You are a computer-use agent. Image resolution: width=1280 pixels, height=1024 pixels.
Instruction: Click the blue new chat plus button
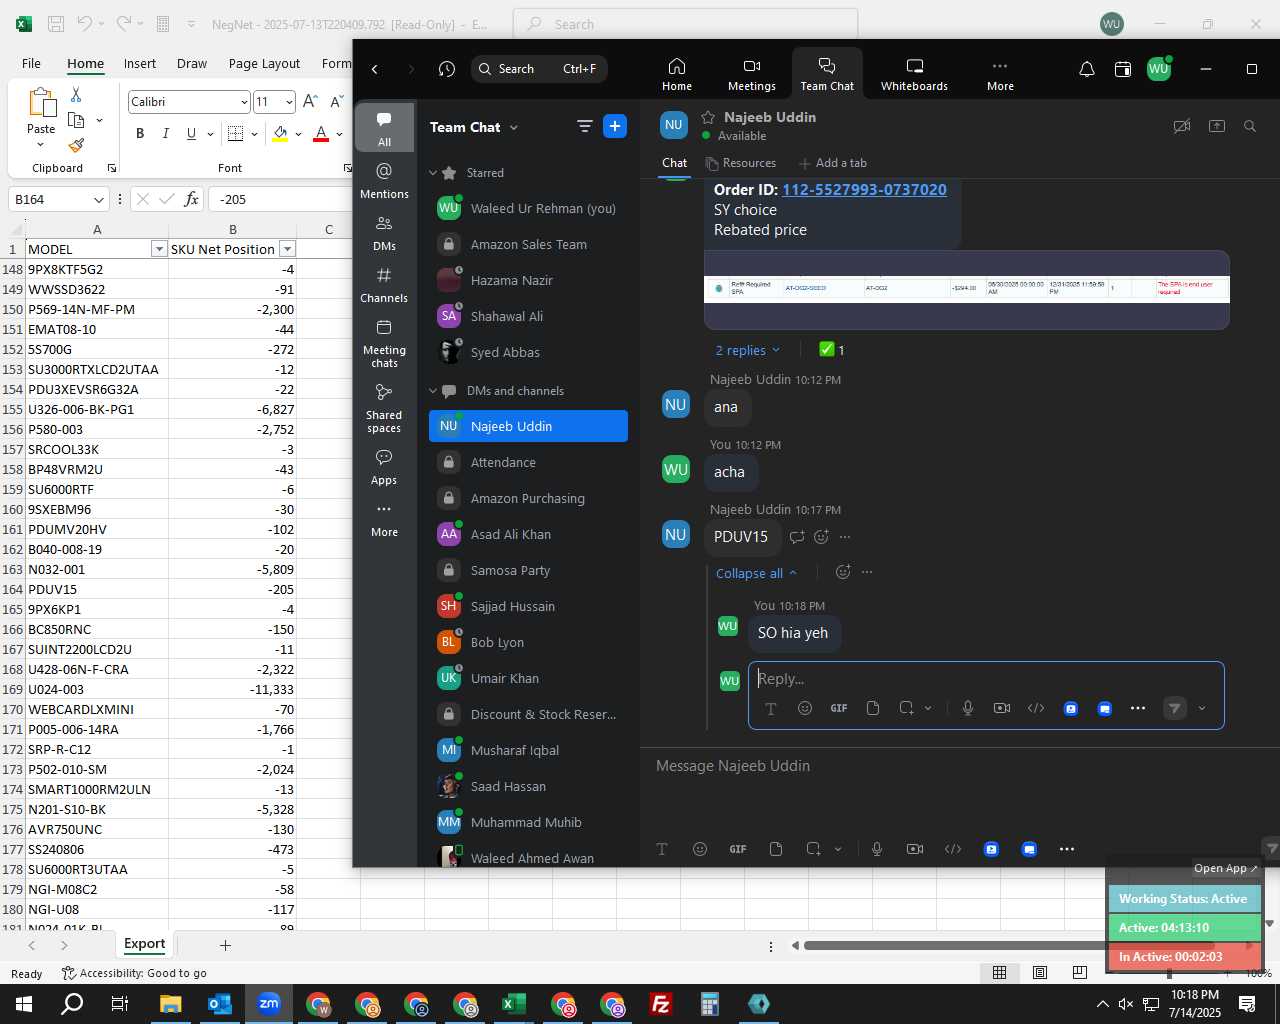(615, 126)
